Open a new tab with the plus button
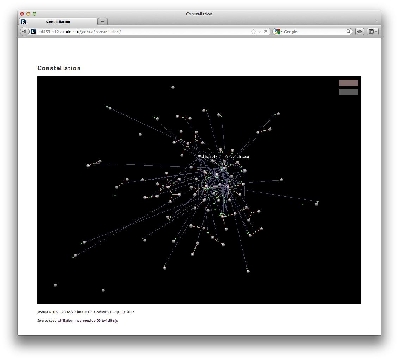Viewport: 400px width, 361px height. tap(102, 21)
